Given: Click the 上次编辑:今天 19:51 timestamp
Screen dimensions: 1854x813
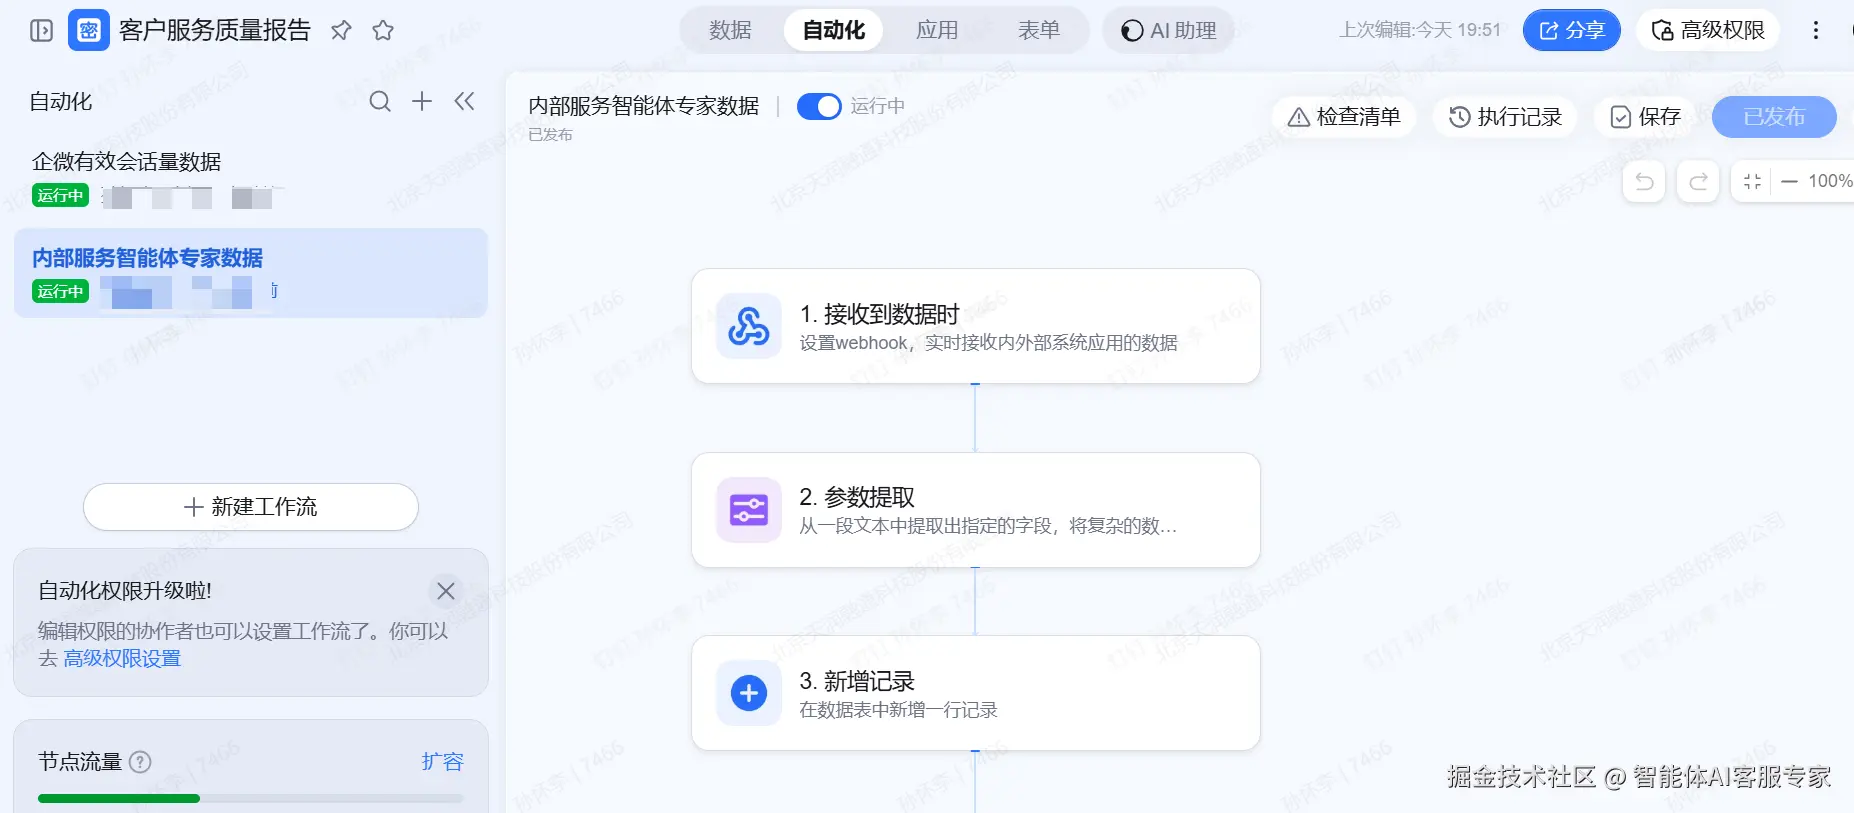Looking at the screenshot, I should coord(1420,30).
